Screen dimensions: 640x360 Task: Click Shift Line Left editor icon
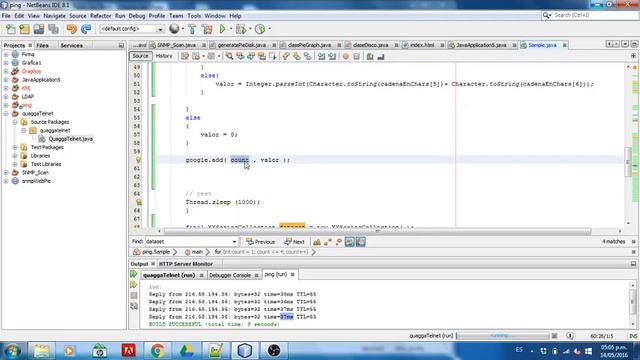point(322,56)
